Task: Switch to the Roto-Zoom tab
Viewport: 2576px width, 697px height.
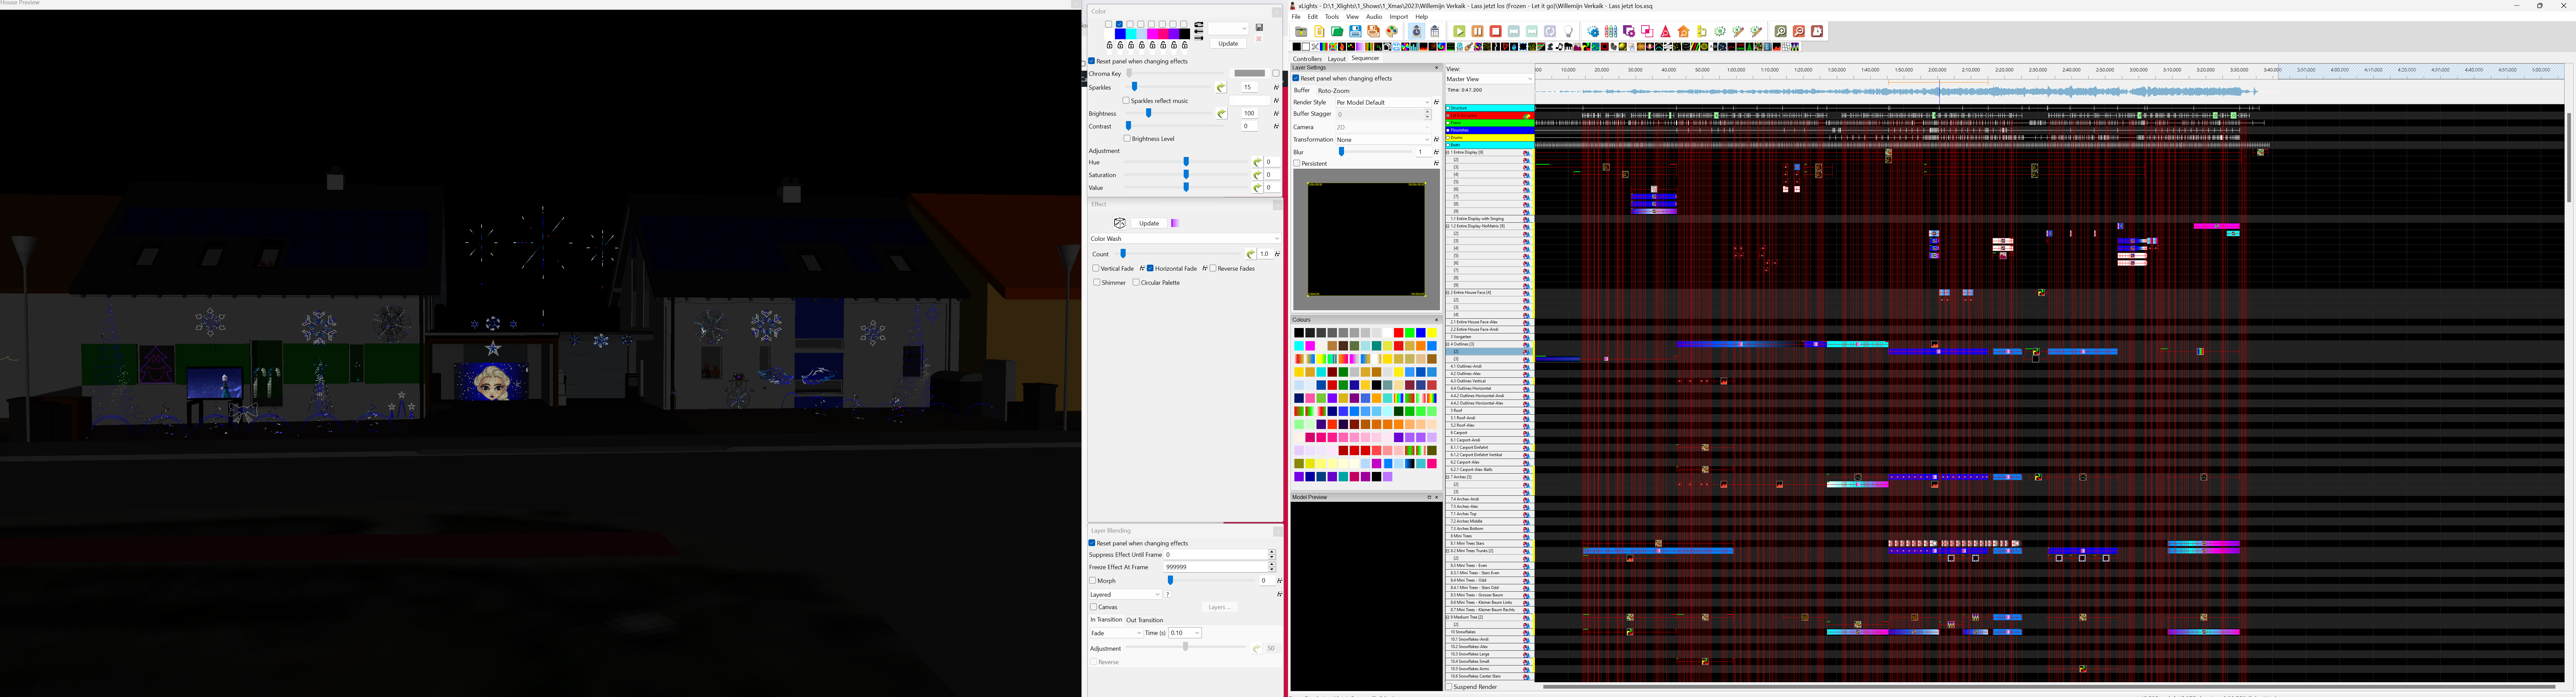Action: (1334, 91)
